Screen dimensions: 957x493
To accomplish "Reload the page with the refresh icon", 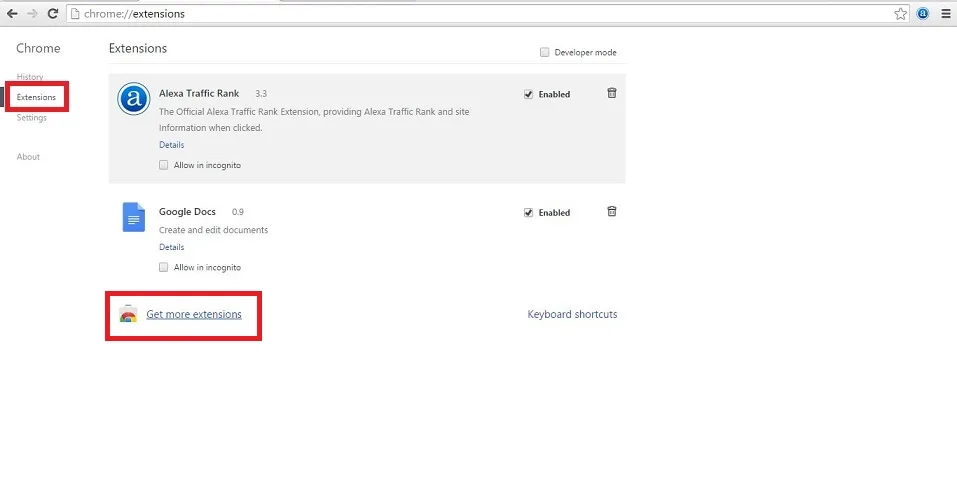I will tap(53, 13).
